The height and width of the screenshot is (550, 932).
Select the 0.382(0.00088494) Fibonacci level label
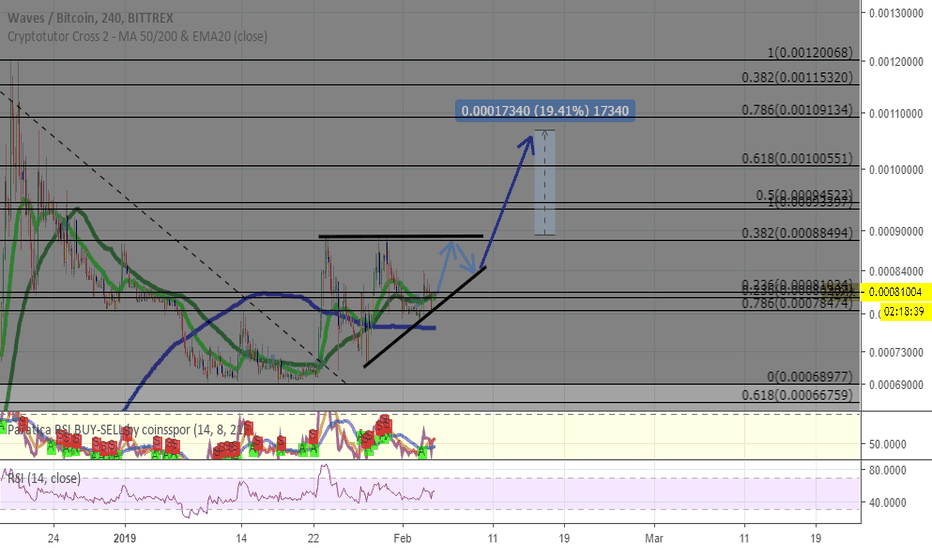pyautogui.click(x=797, y=233)
